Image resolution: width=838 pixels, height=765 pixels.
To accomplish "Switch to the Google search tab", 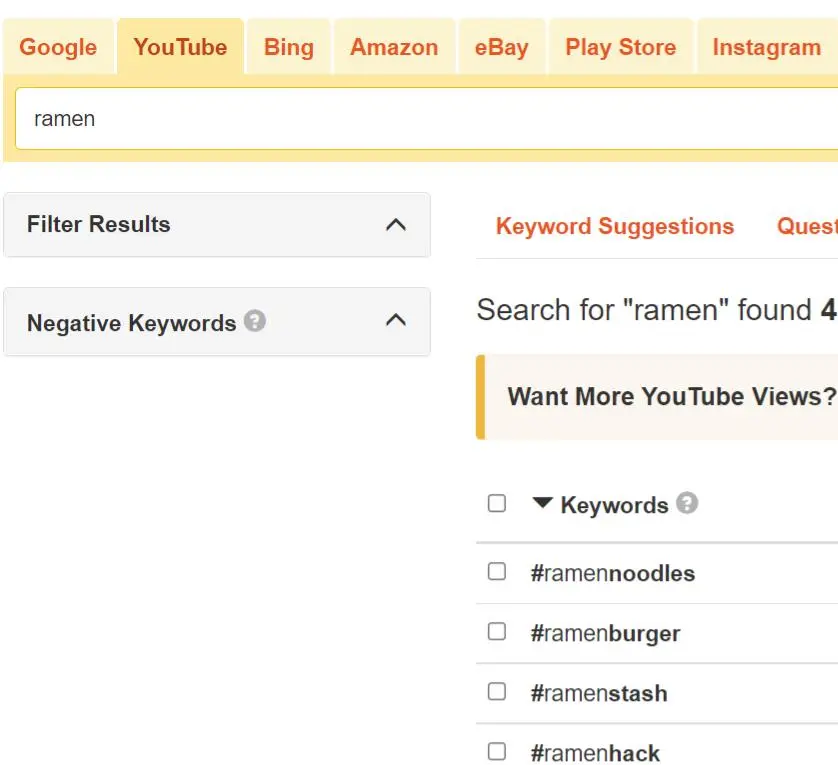I will tap(58, 46).
